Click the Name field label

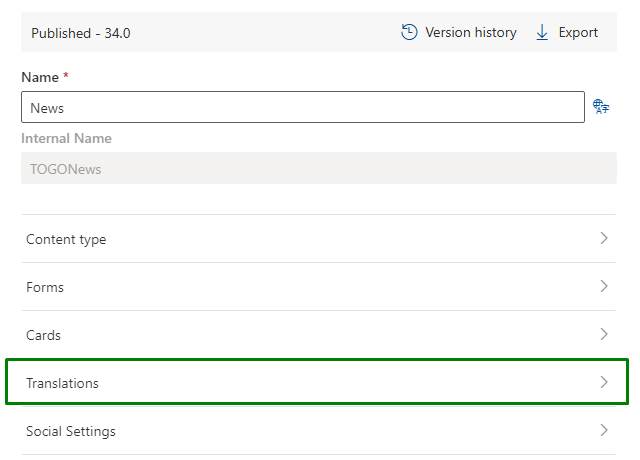pos(40,77)
